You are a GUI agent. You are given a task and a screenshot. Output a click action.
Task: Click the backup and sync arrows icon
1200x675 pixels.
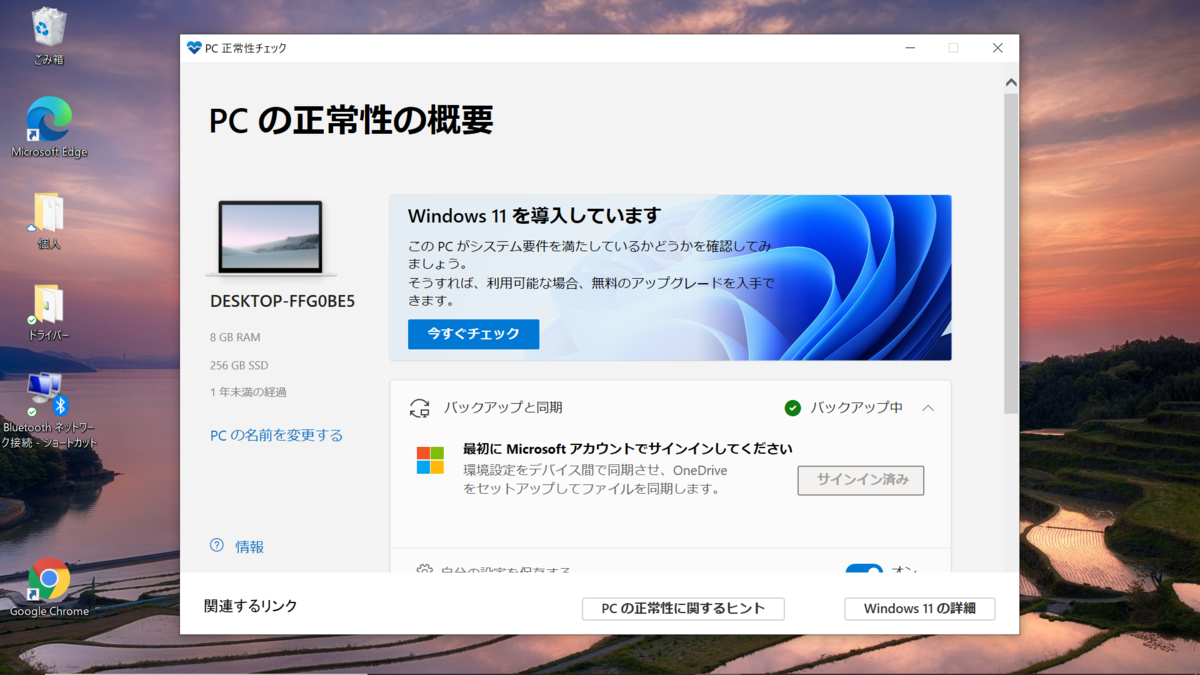tap(420, 408)
